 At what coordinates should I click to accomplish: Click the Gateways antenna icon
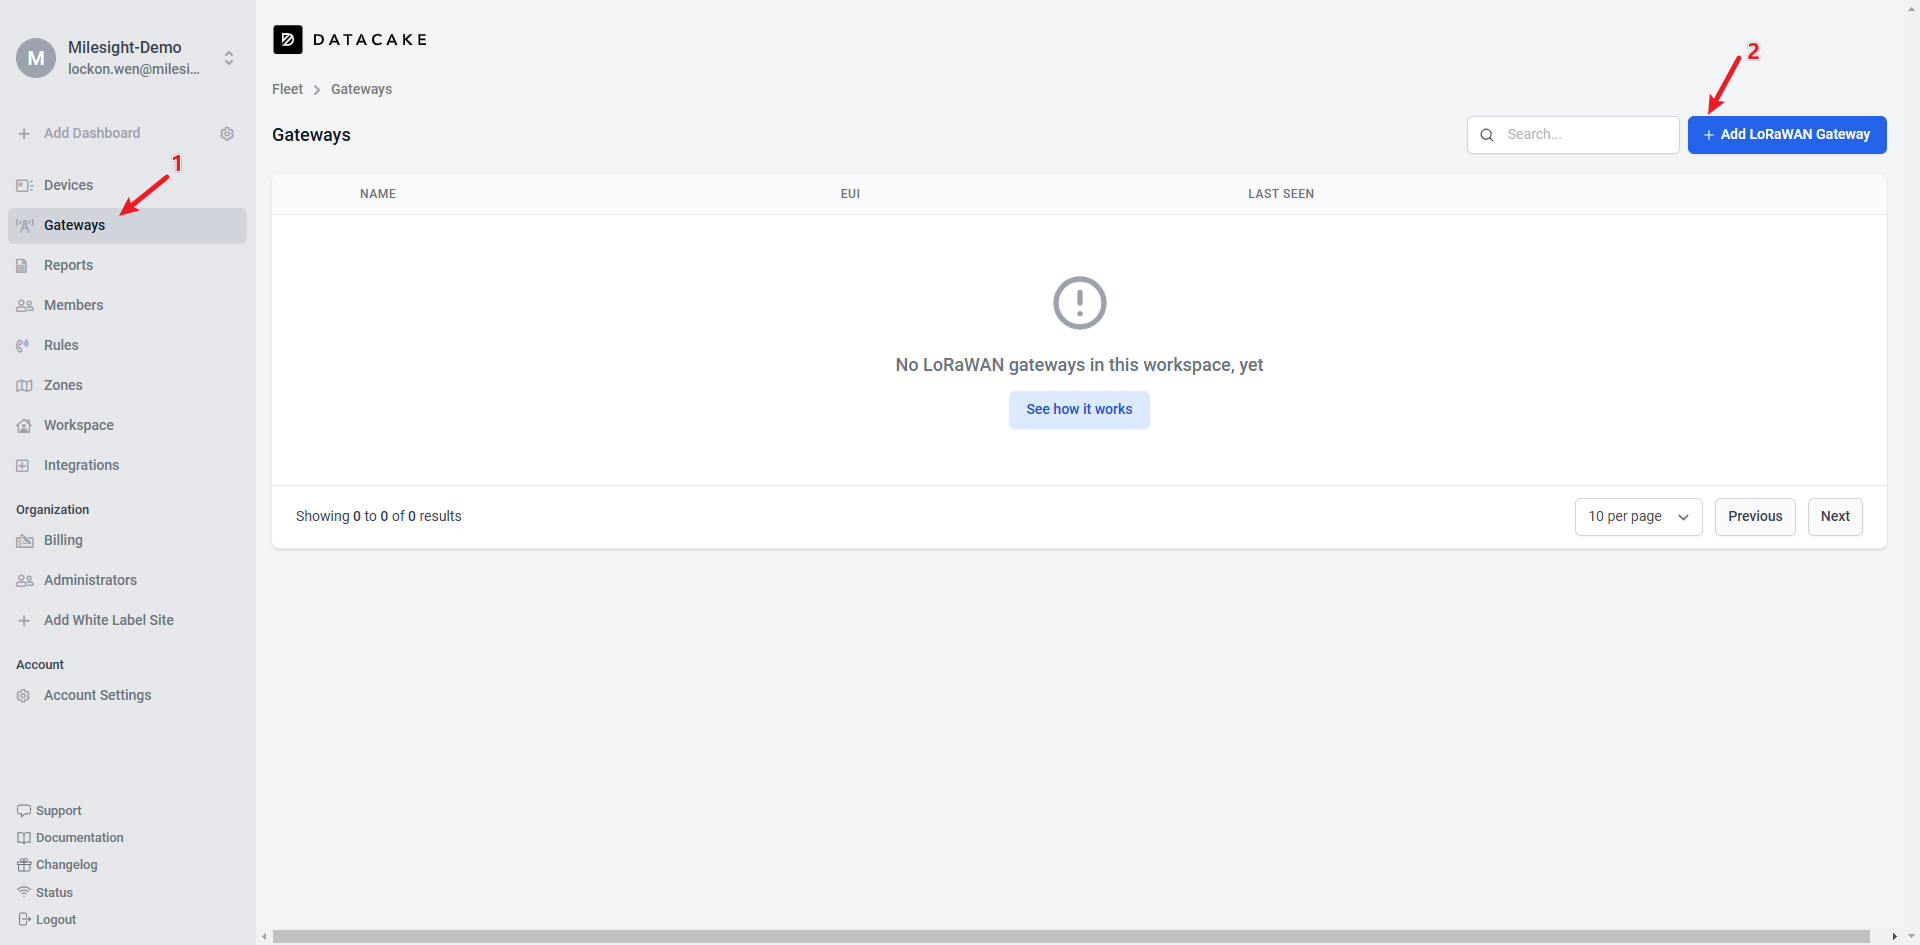(x=24, y=226)
